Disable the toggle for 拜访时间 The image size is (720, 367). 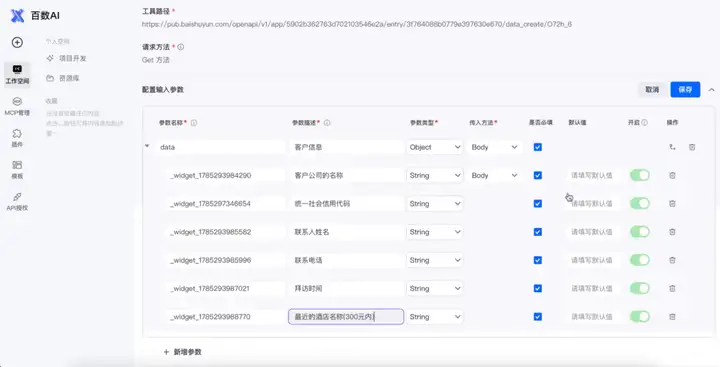[x=640, y=288]
